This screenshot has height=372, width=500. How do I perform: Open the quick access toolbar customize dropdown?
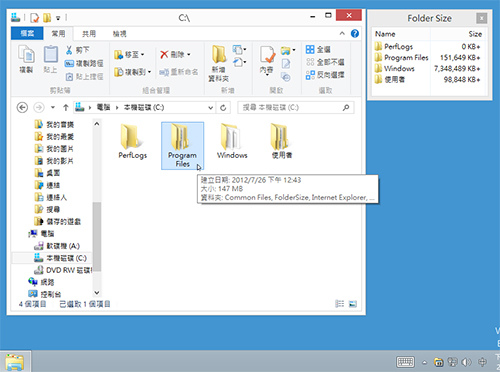(58, 18)
